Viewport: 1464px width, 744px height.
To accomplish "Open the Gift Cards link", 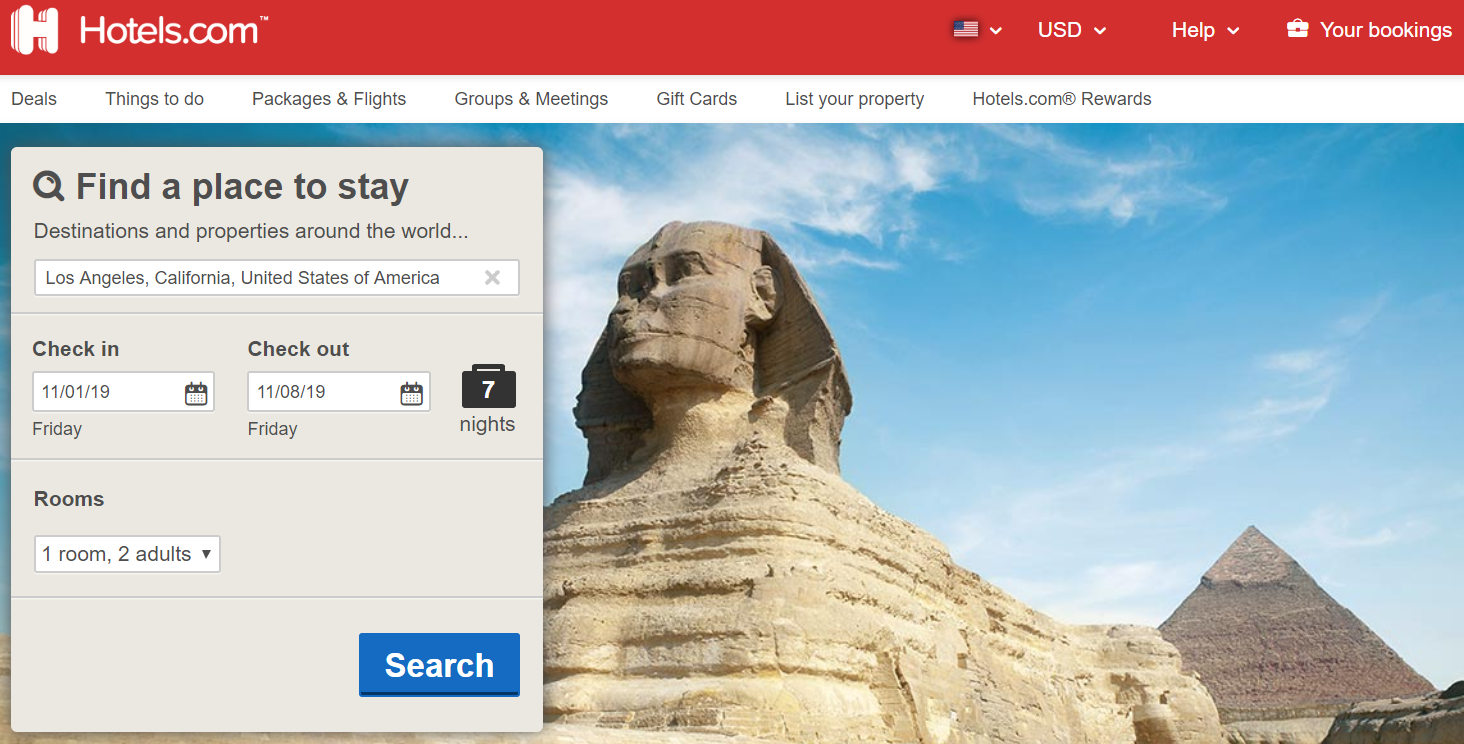I will (x=697, y=99).
